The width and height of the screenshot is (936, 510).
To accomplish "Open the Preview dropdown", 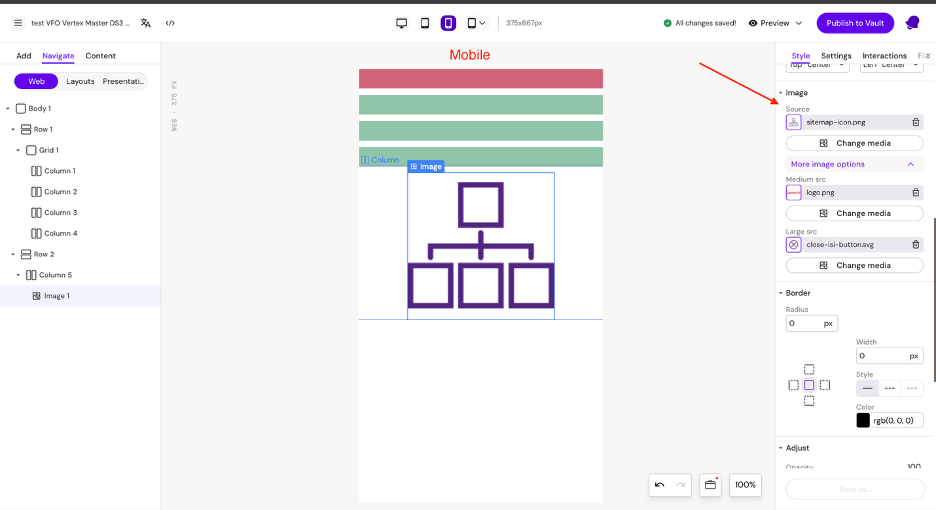I will (776, 23).
